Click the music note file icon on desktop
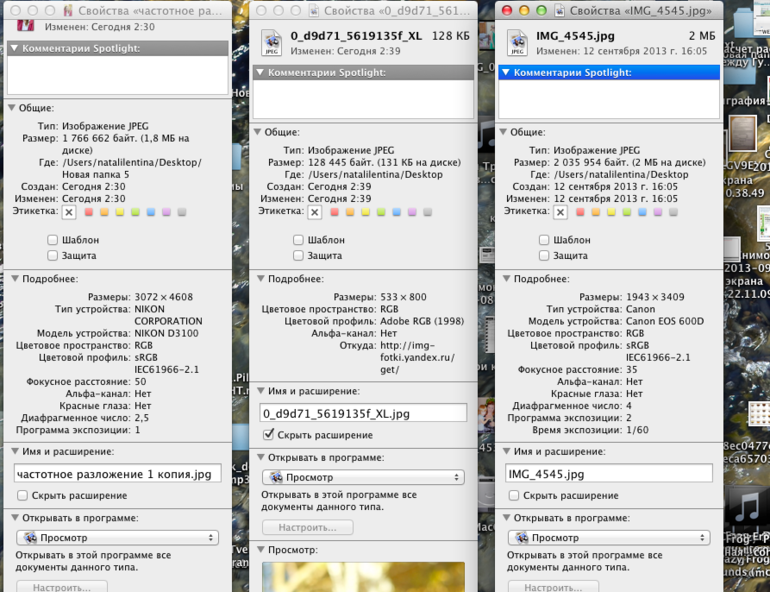770x592 pixels. click(x=746, y=510)
